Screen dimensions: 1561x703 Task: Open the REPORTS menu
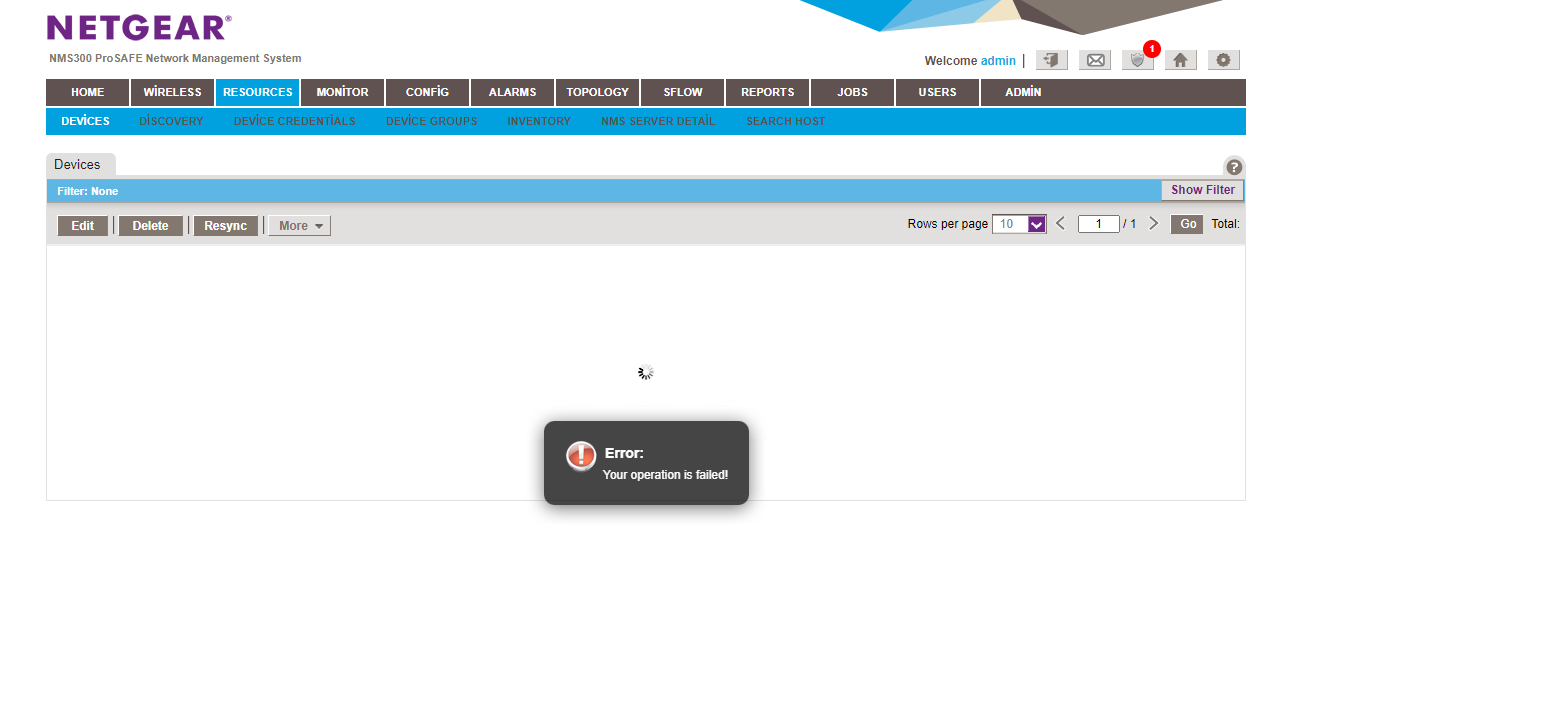[x=768, y=92]
